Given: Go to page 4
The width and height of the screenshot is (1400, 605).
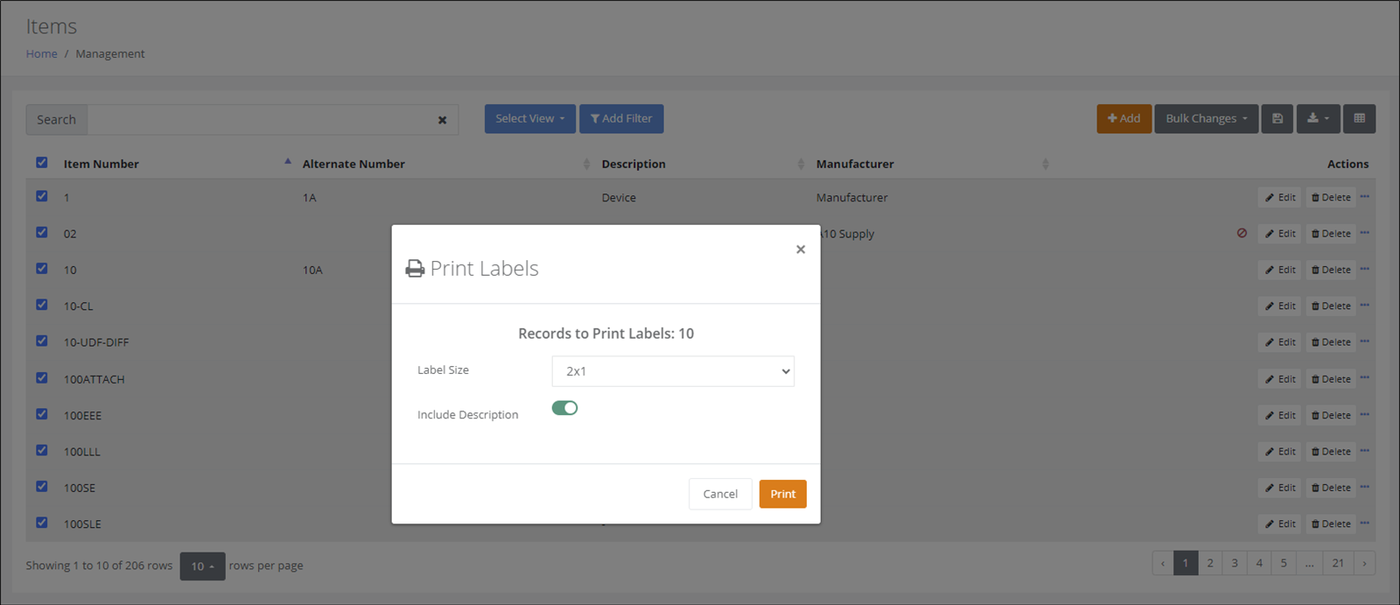Looking at the screenshot, I should click(x=1260, y=563).
